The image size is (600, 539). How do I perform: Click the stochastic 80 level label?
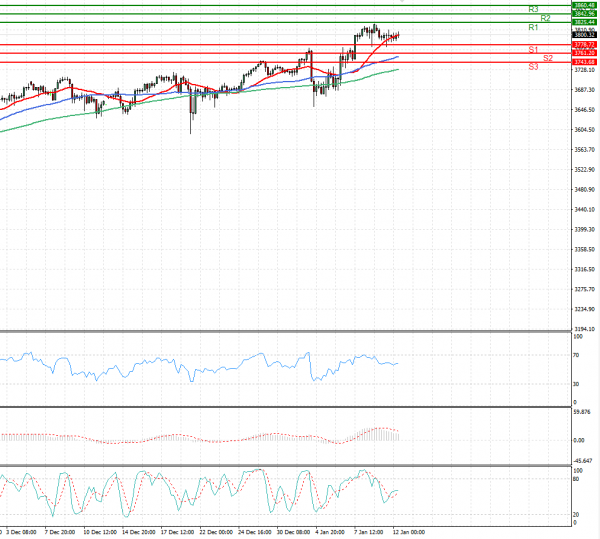(576, 479)
